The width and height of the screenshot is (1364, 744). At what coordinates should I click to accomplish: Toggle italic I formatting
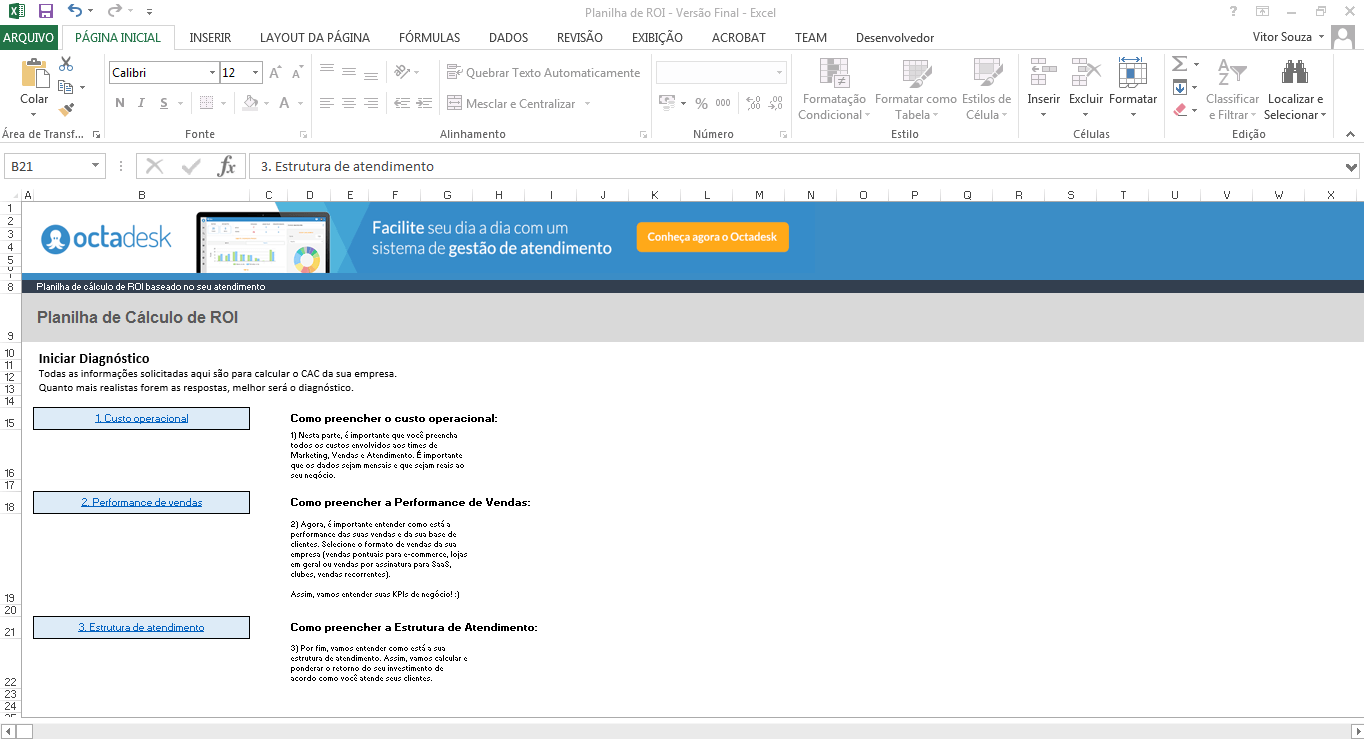click(x=141, y=103)
